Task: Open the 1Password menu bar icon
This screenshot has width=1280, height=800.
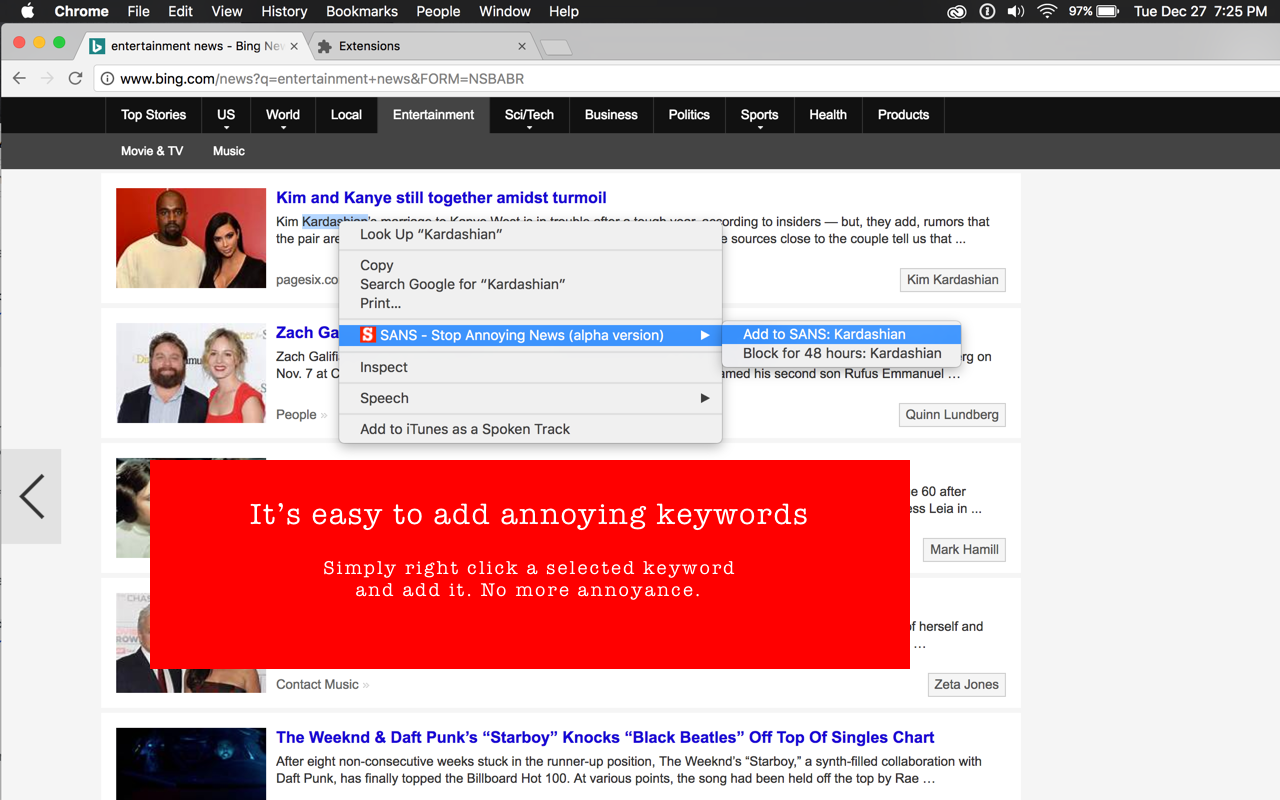Action: pyautogui.click(x=987, y=12)
